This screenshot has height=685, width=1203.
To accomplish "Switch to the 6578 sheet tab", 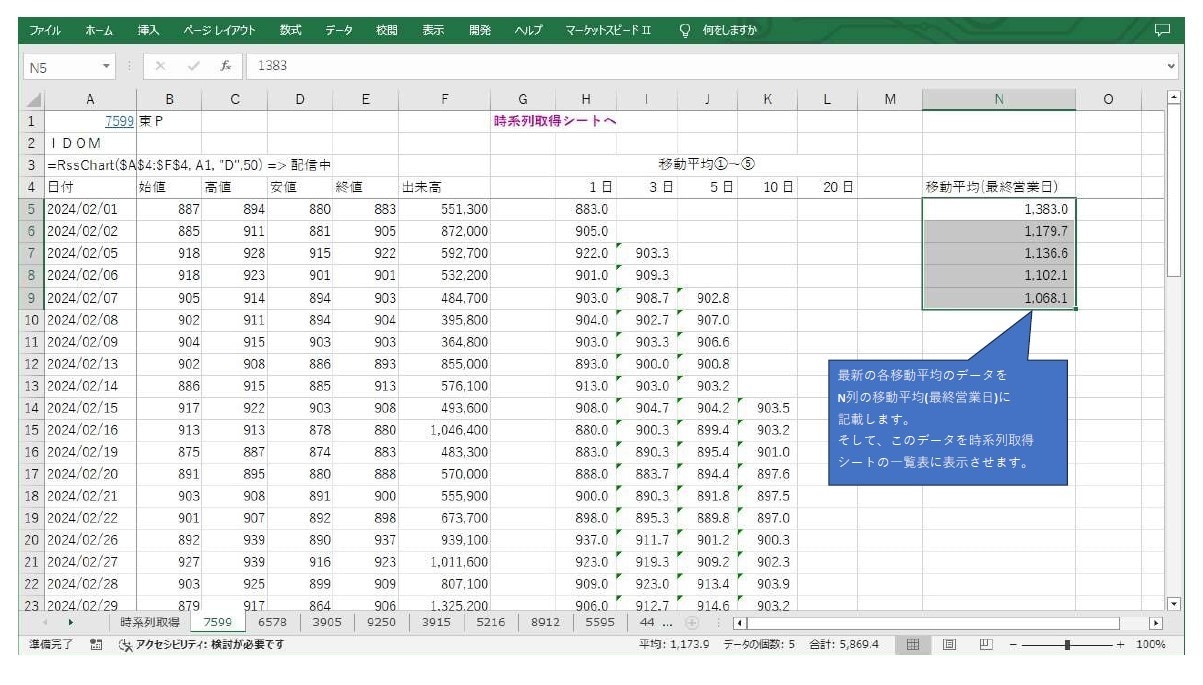I will [272, 622].
